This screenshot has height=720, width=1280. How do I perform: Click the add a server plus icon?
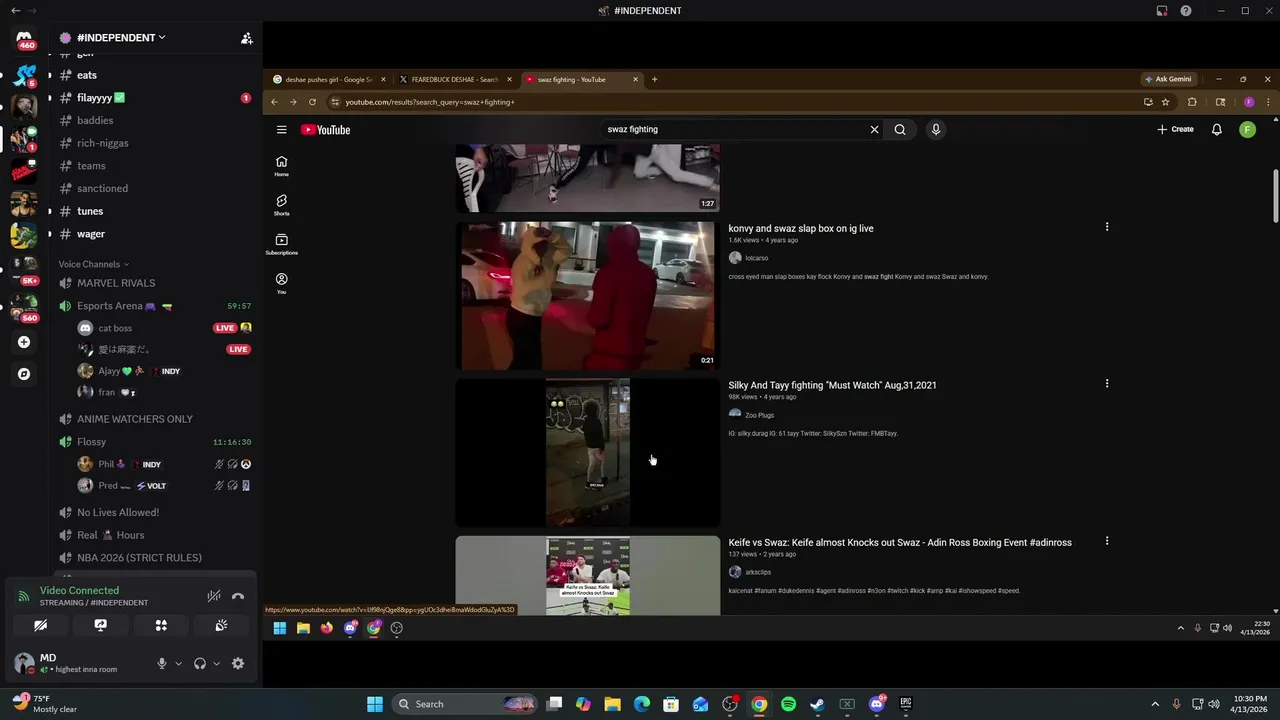(24, 342)
